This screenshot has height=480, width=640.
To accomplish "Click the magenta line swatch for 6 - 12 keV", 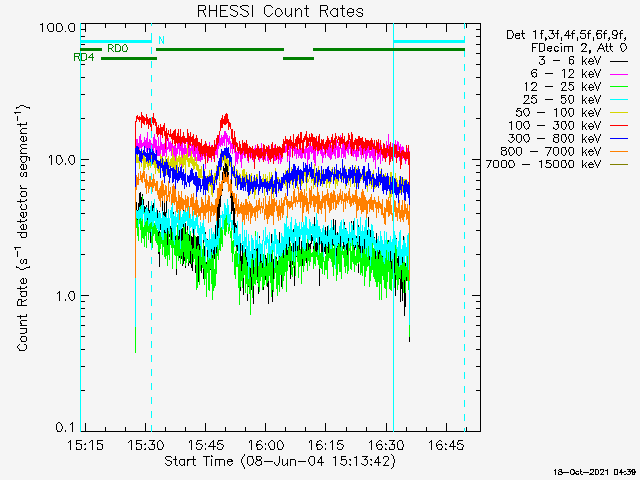I will pos(619,74).
